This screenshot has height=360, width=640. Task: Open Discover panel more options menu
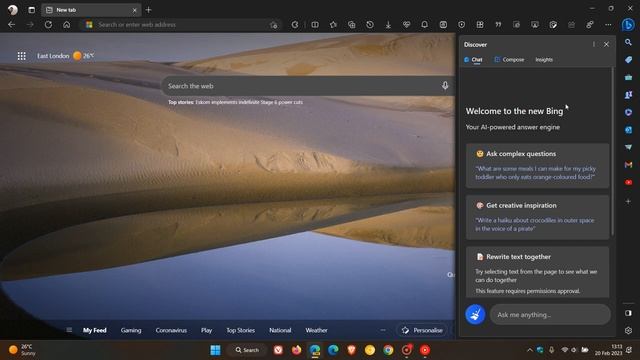[593, 44]
